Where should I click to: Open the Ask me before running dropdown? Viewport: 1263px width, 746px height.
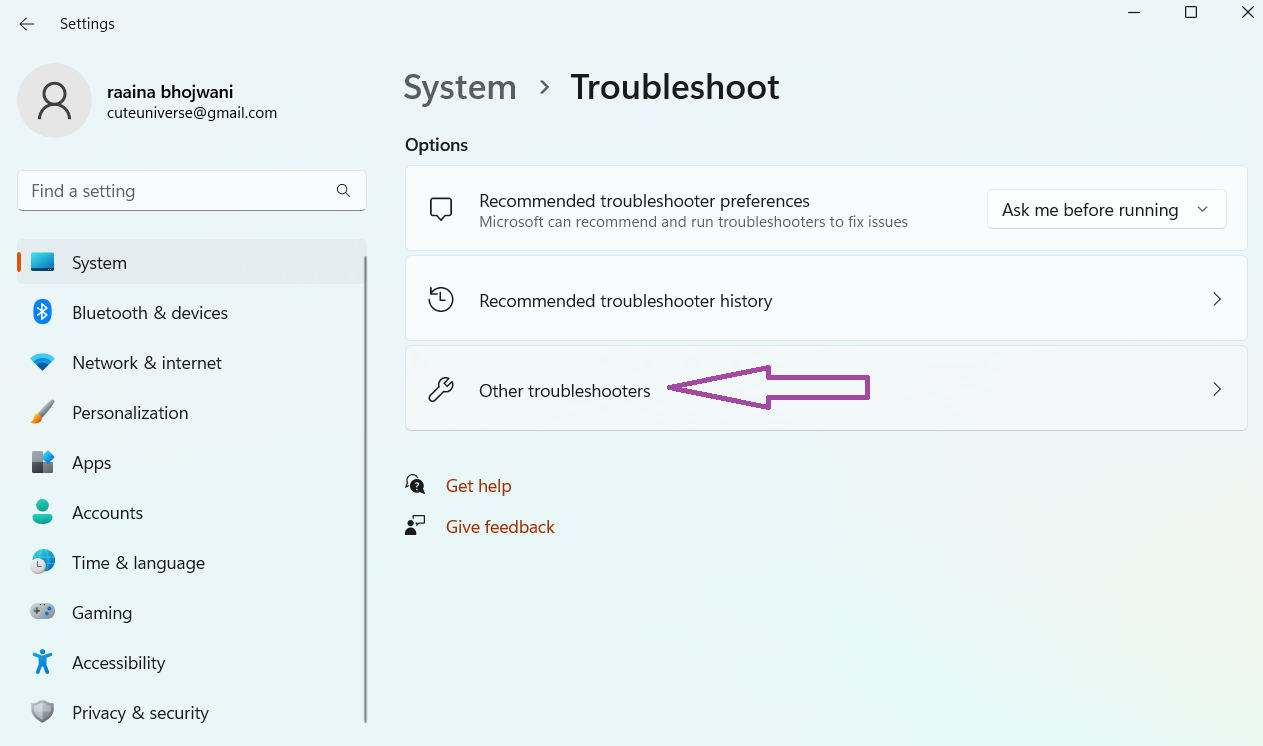pos(1106,210)
